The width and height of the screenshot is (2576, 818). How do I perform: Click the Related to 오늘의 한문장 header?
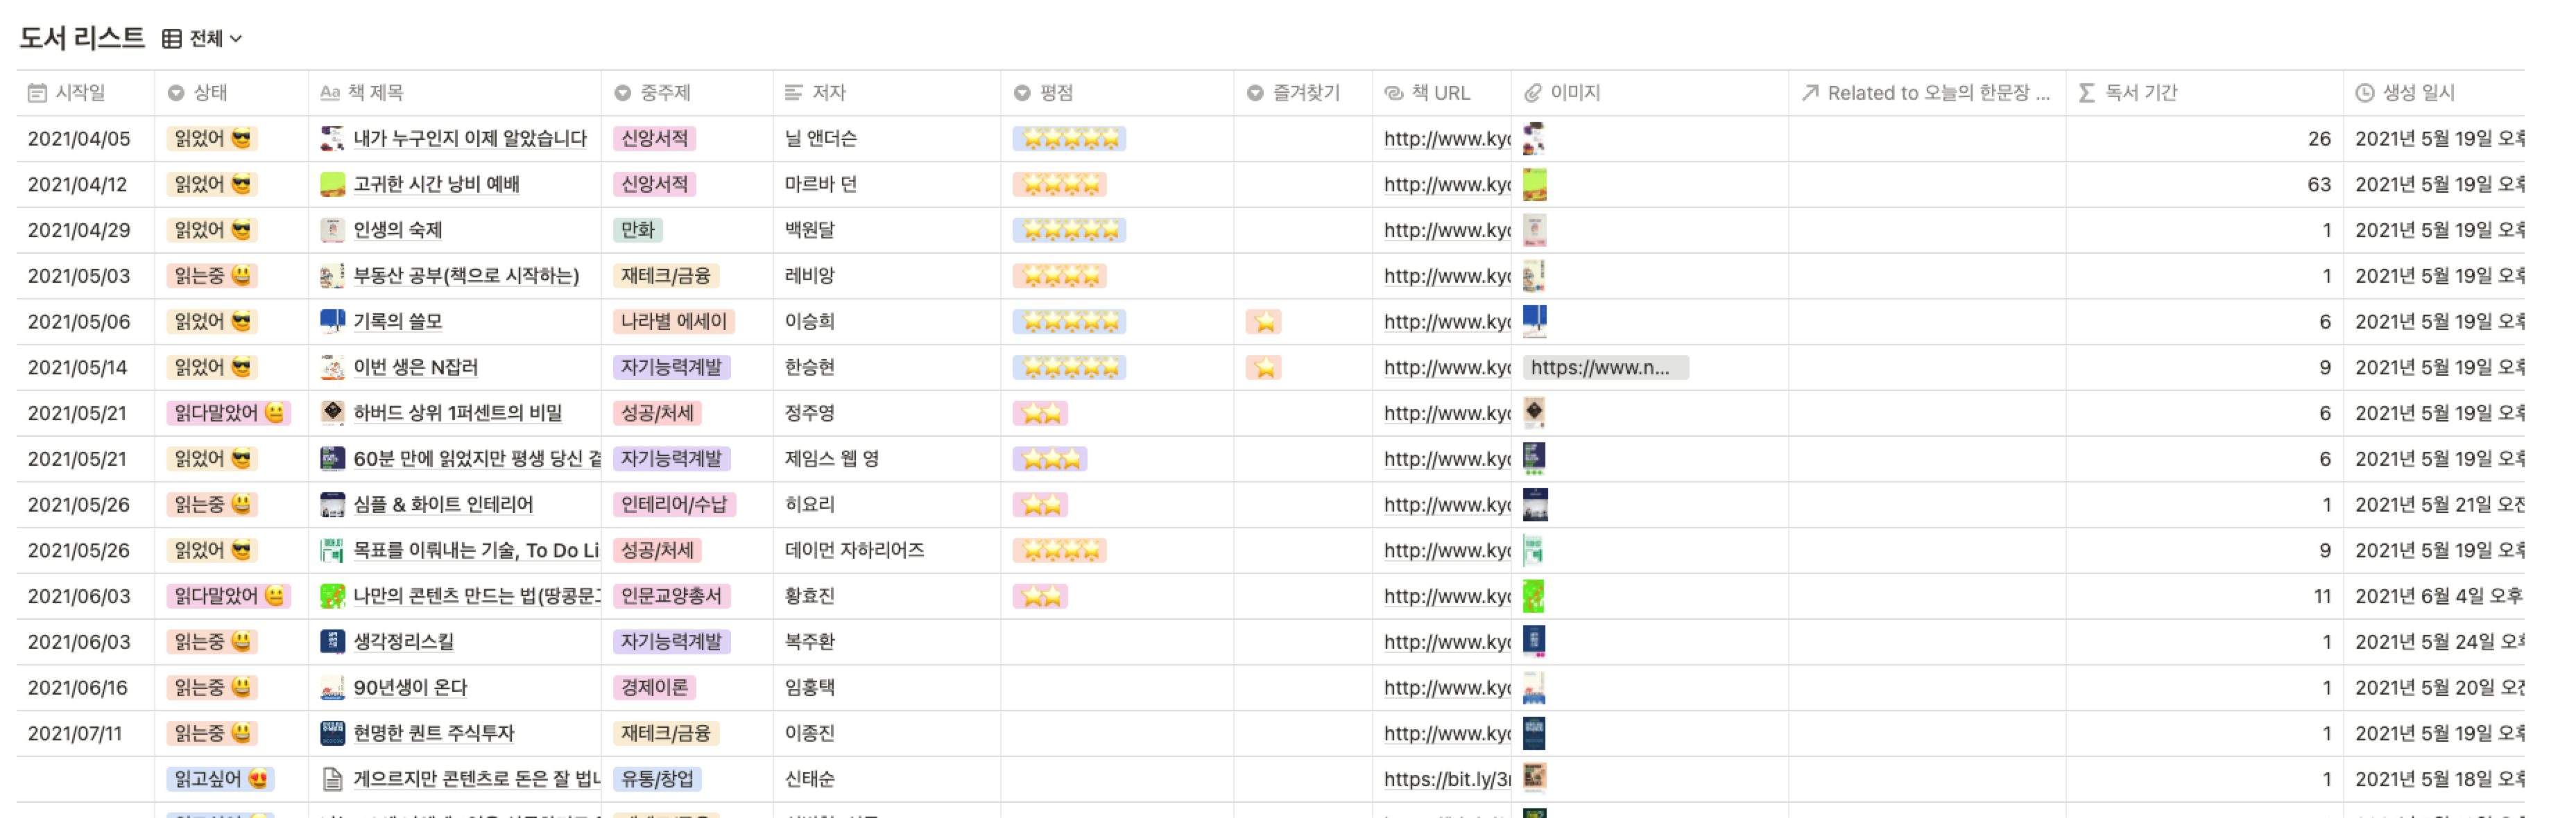tap(1937, 93)
